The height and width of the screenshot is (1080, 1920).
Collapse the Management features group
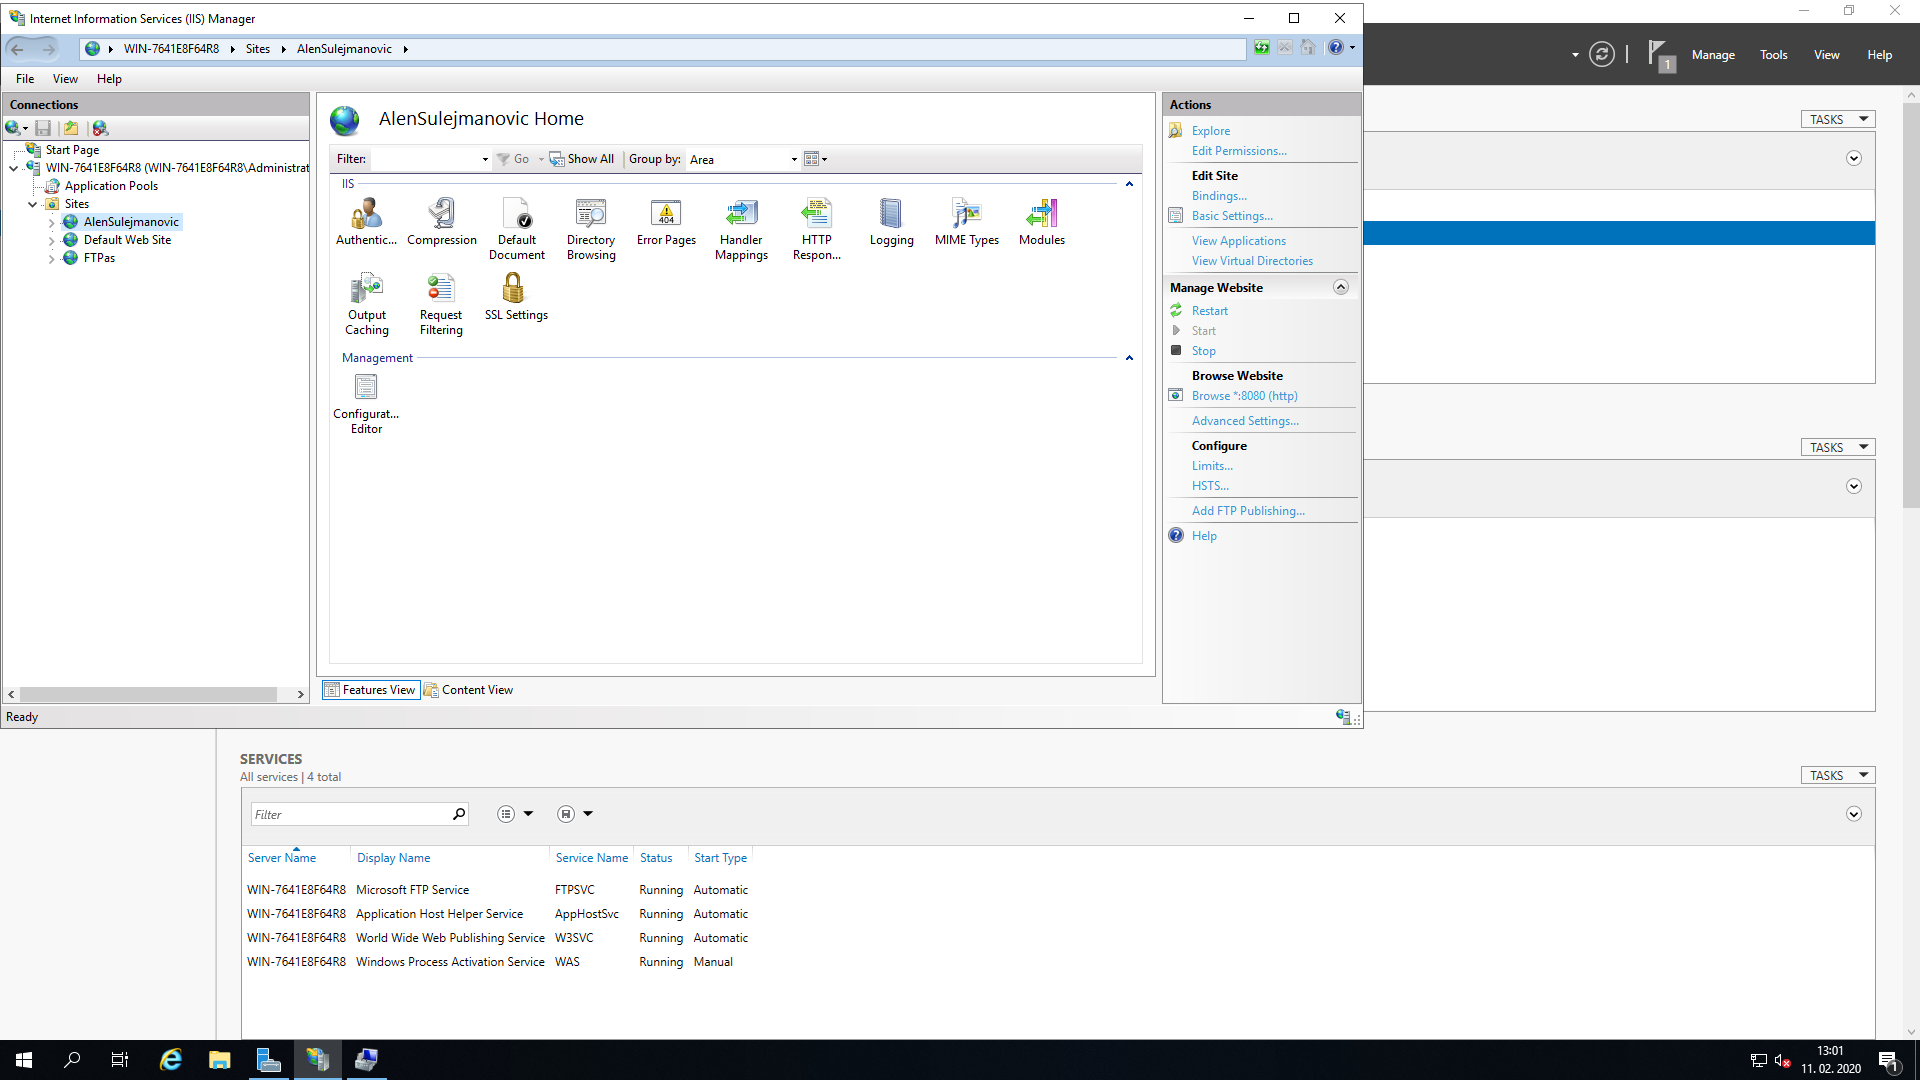tap(1129, 358)
